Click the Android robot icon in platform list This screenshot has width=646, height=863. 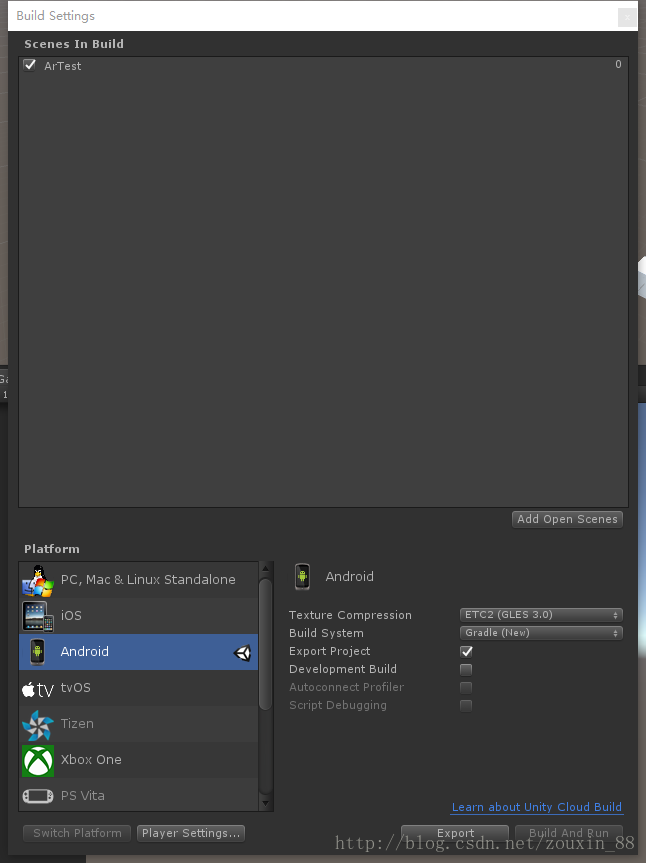click(x=37, y=652)
